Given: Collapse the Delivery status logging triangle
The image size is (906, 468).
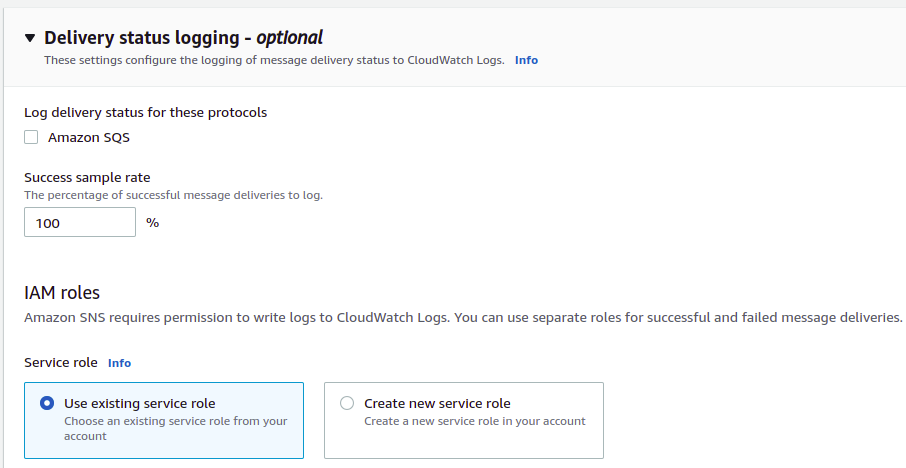Looking at the screenshot, I should pos(30,39).
